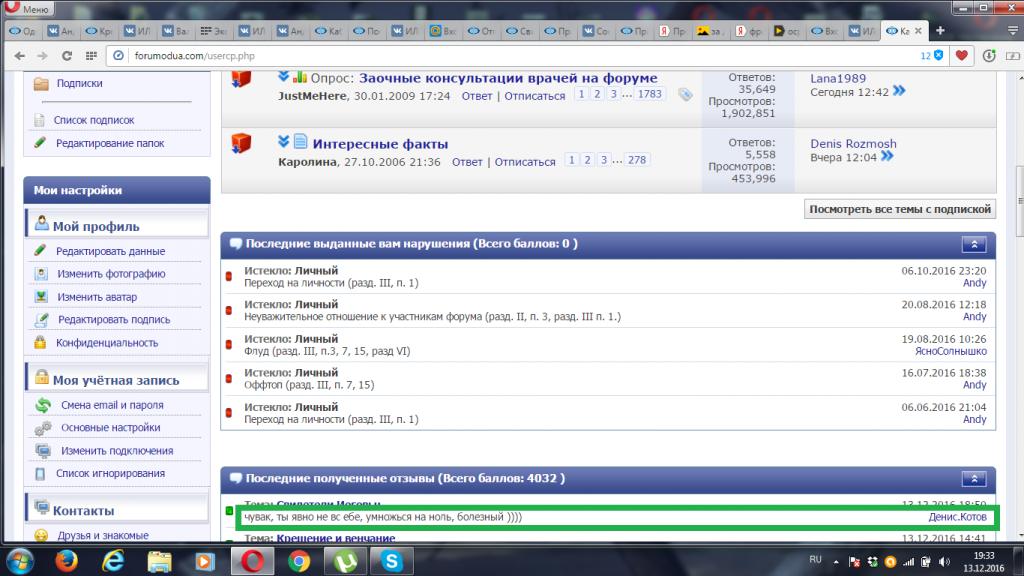The image size is (1024, 576).
Task: Go forward with browser forward arrow
Action: coord(42,56)
